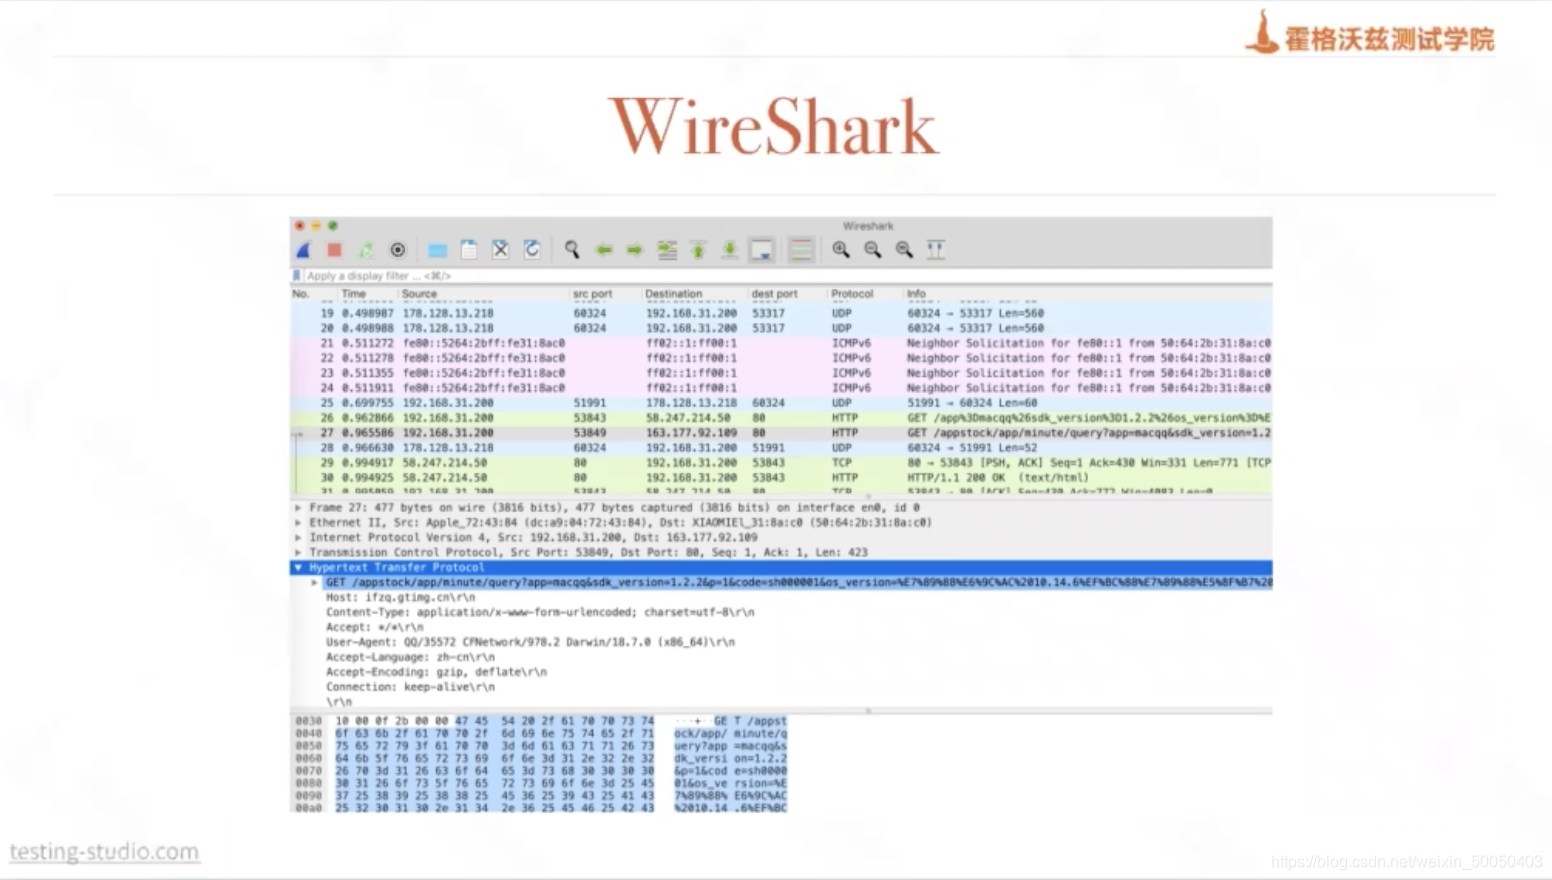Select packet 25 from 192.168.31.200 UDP
1552x880 pixels.
pos(781,403)
